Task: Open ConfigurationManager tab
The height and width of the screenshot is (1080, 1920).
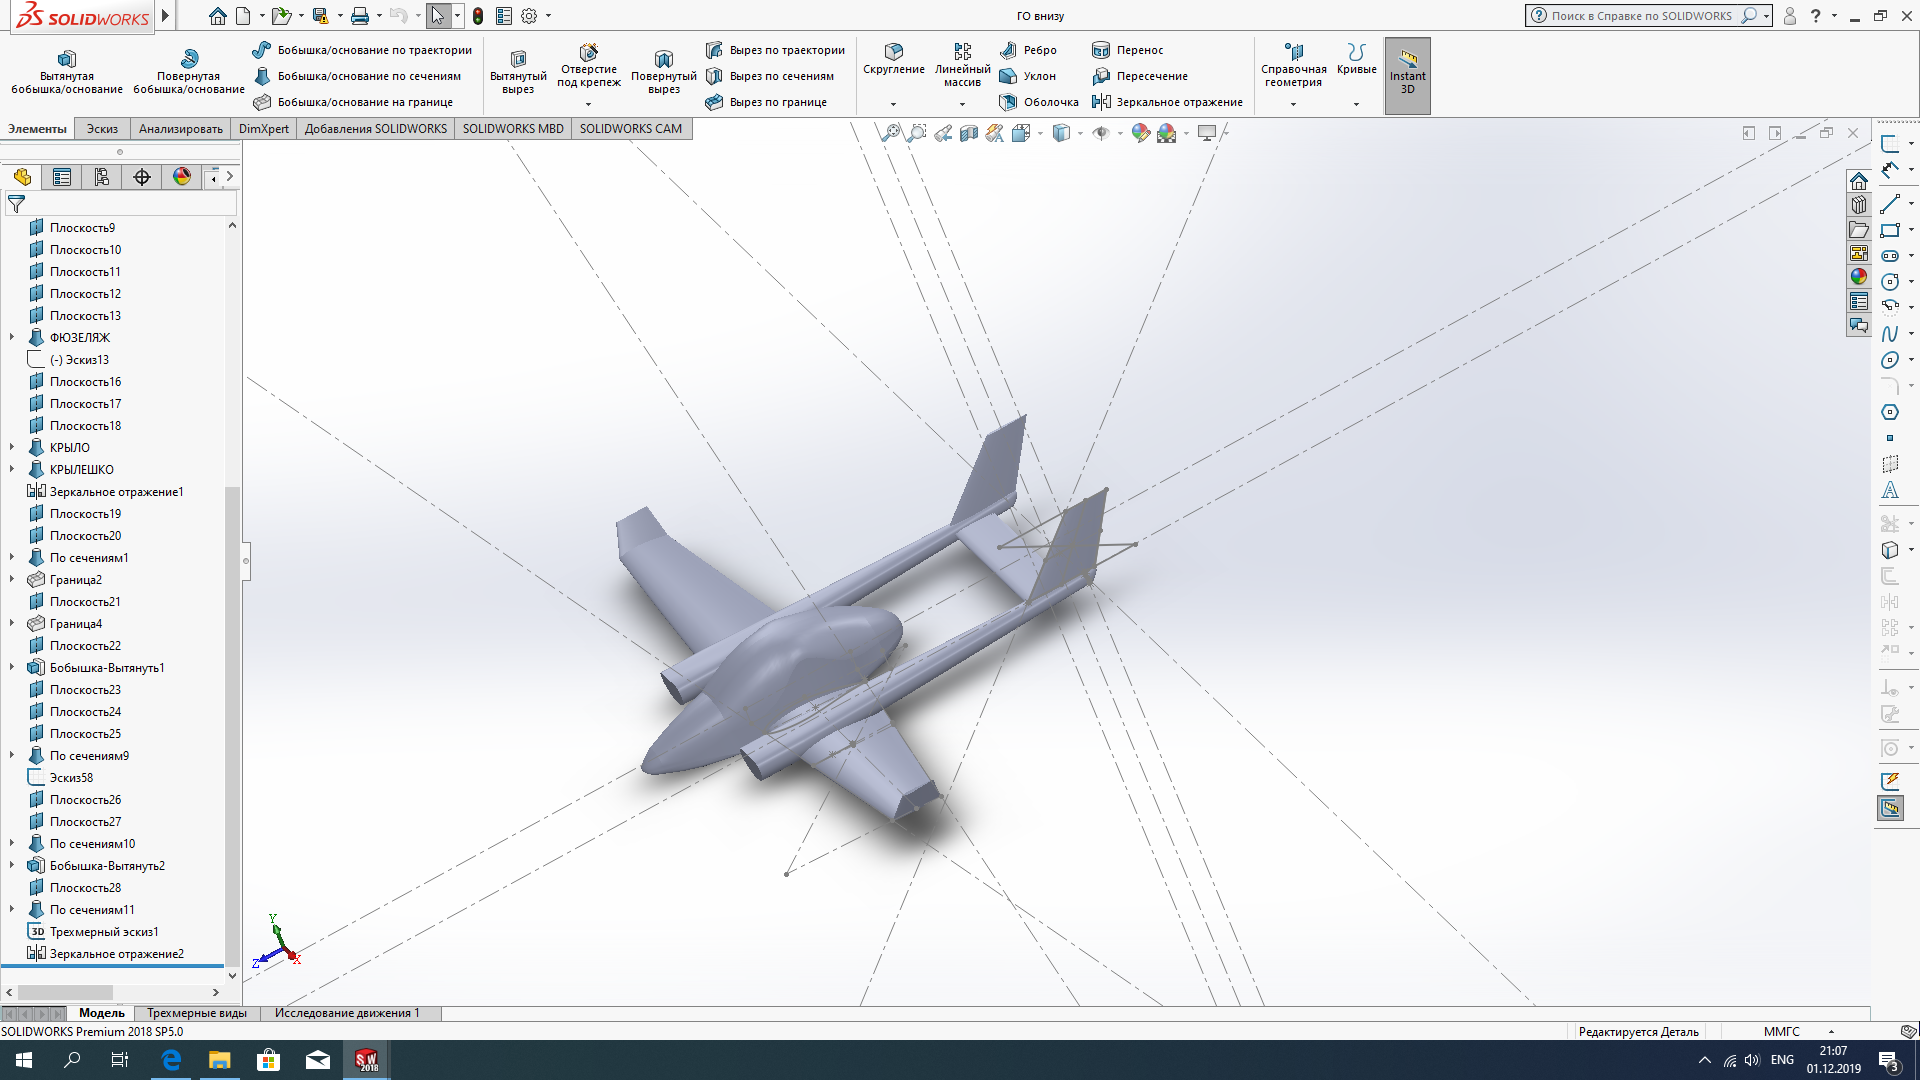Action: [x=102, y=177]
